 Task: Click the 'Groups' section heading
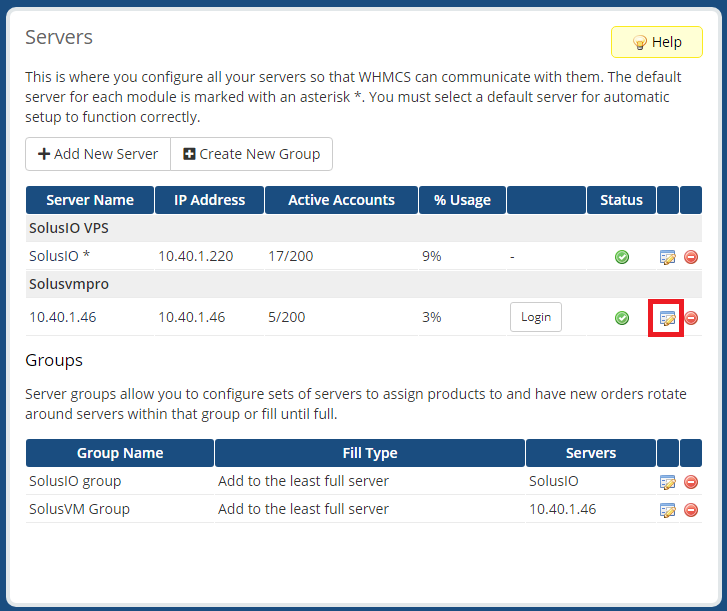pyautogui.click(x=54, y=360)
